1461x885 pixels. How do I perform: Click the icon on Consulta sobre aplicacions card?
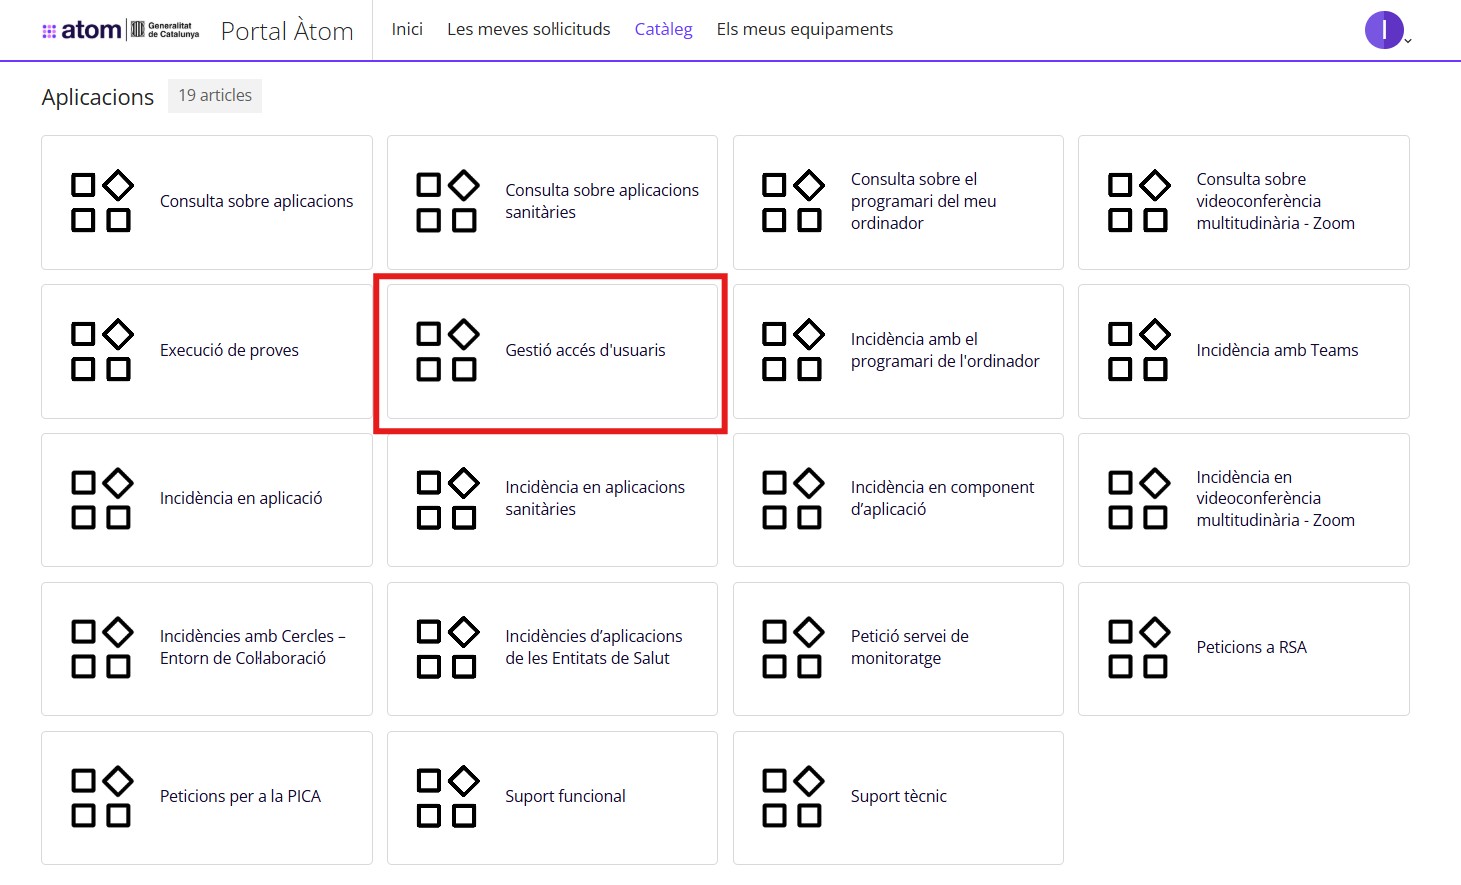[101, 202]
